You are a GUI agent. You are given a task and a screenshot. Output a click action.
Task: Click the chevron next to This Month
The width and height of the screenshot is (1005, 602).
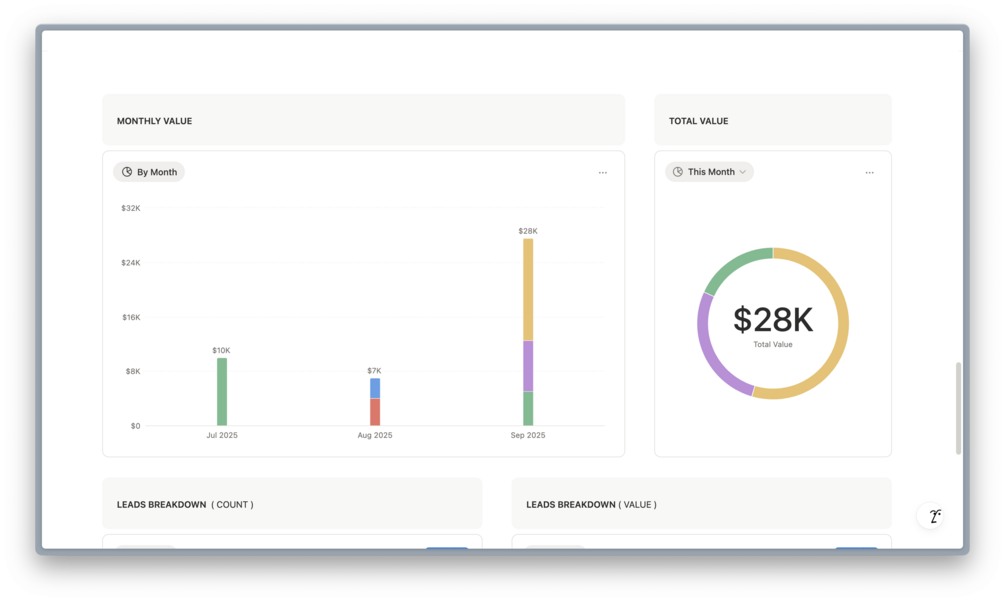pos(742,172)
